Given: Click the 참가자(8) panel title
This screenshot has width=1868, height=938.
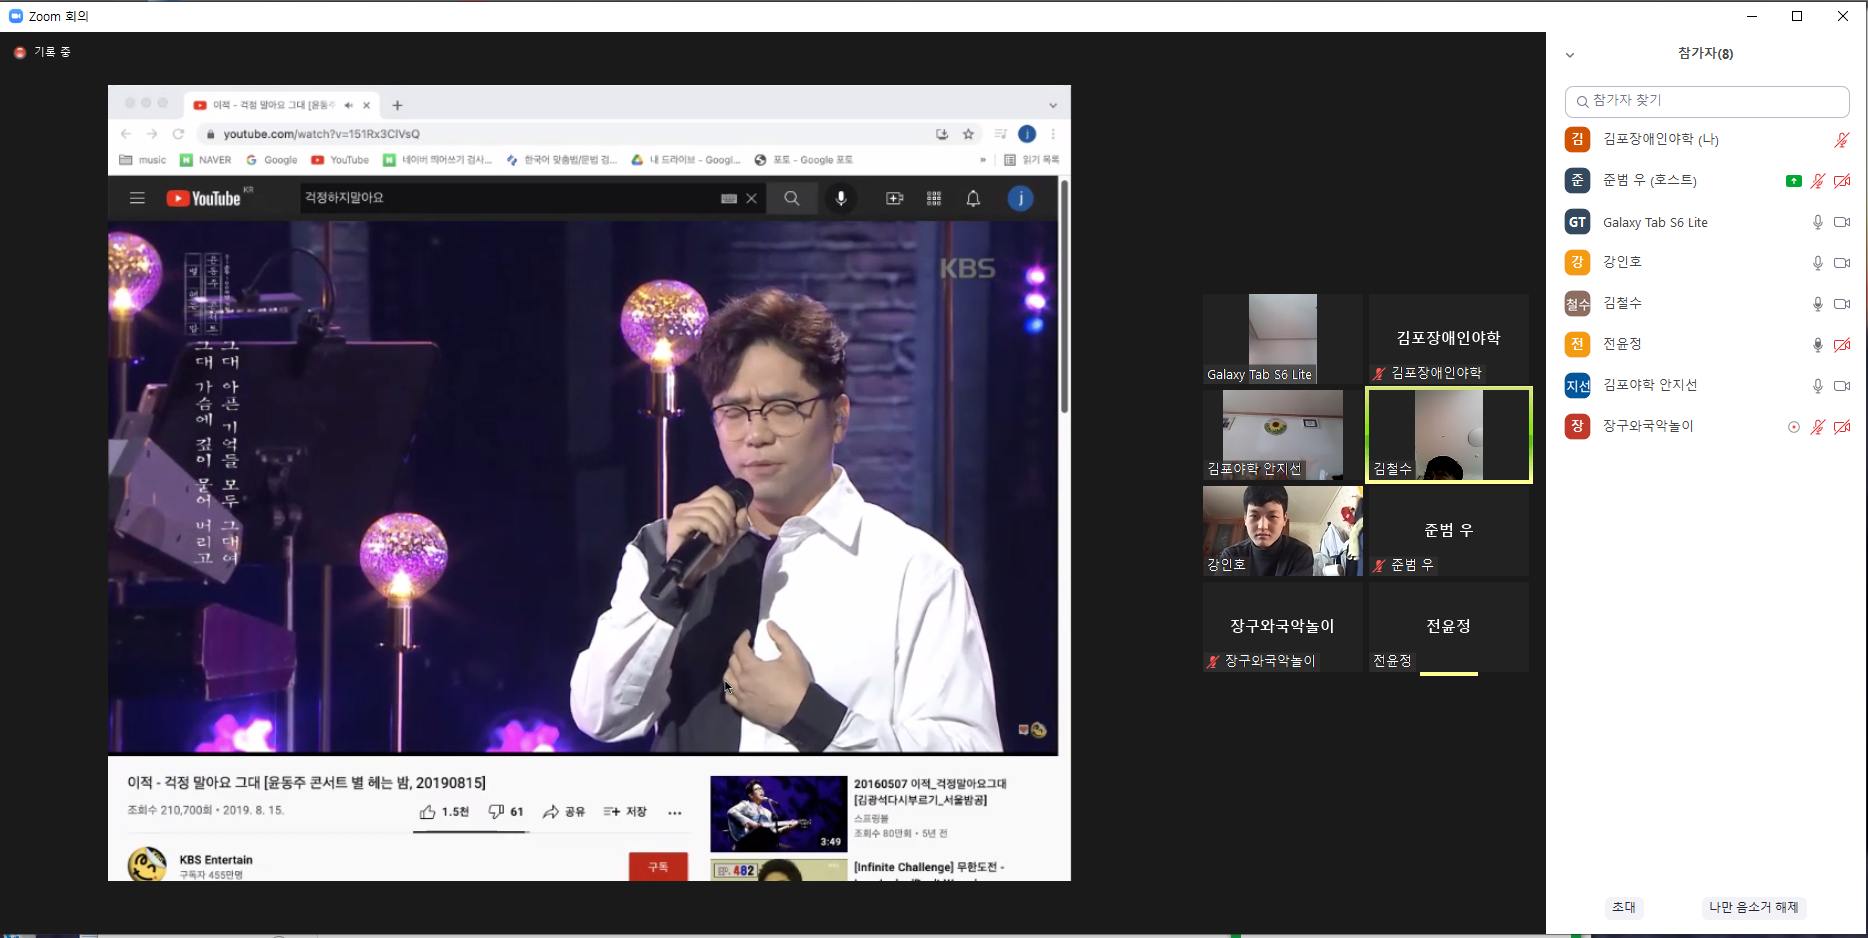Looking at the screenshot, I should pyautogui.click(x=1705, y=54).
